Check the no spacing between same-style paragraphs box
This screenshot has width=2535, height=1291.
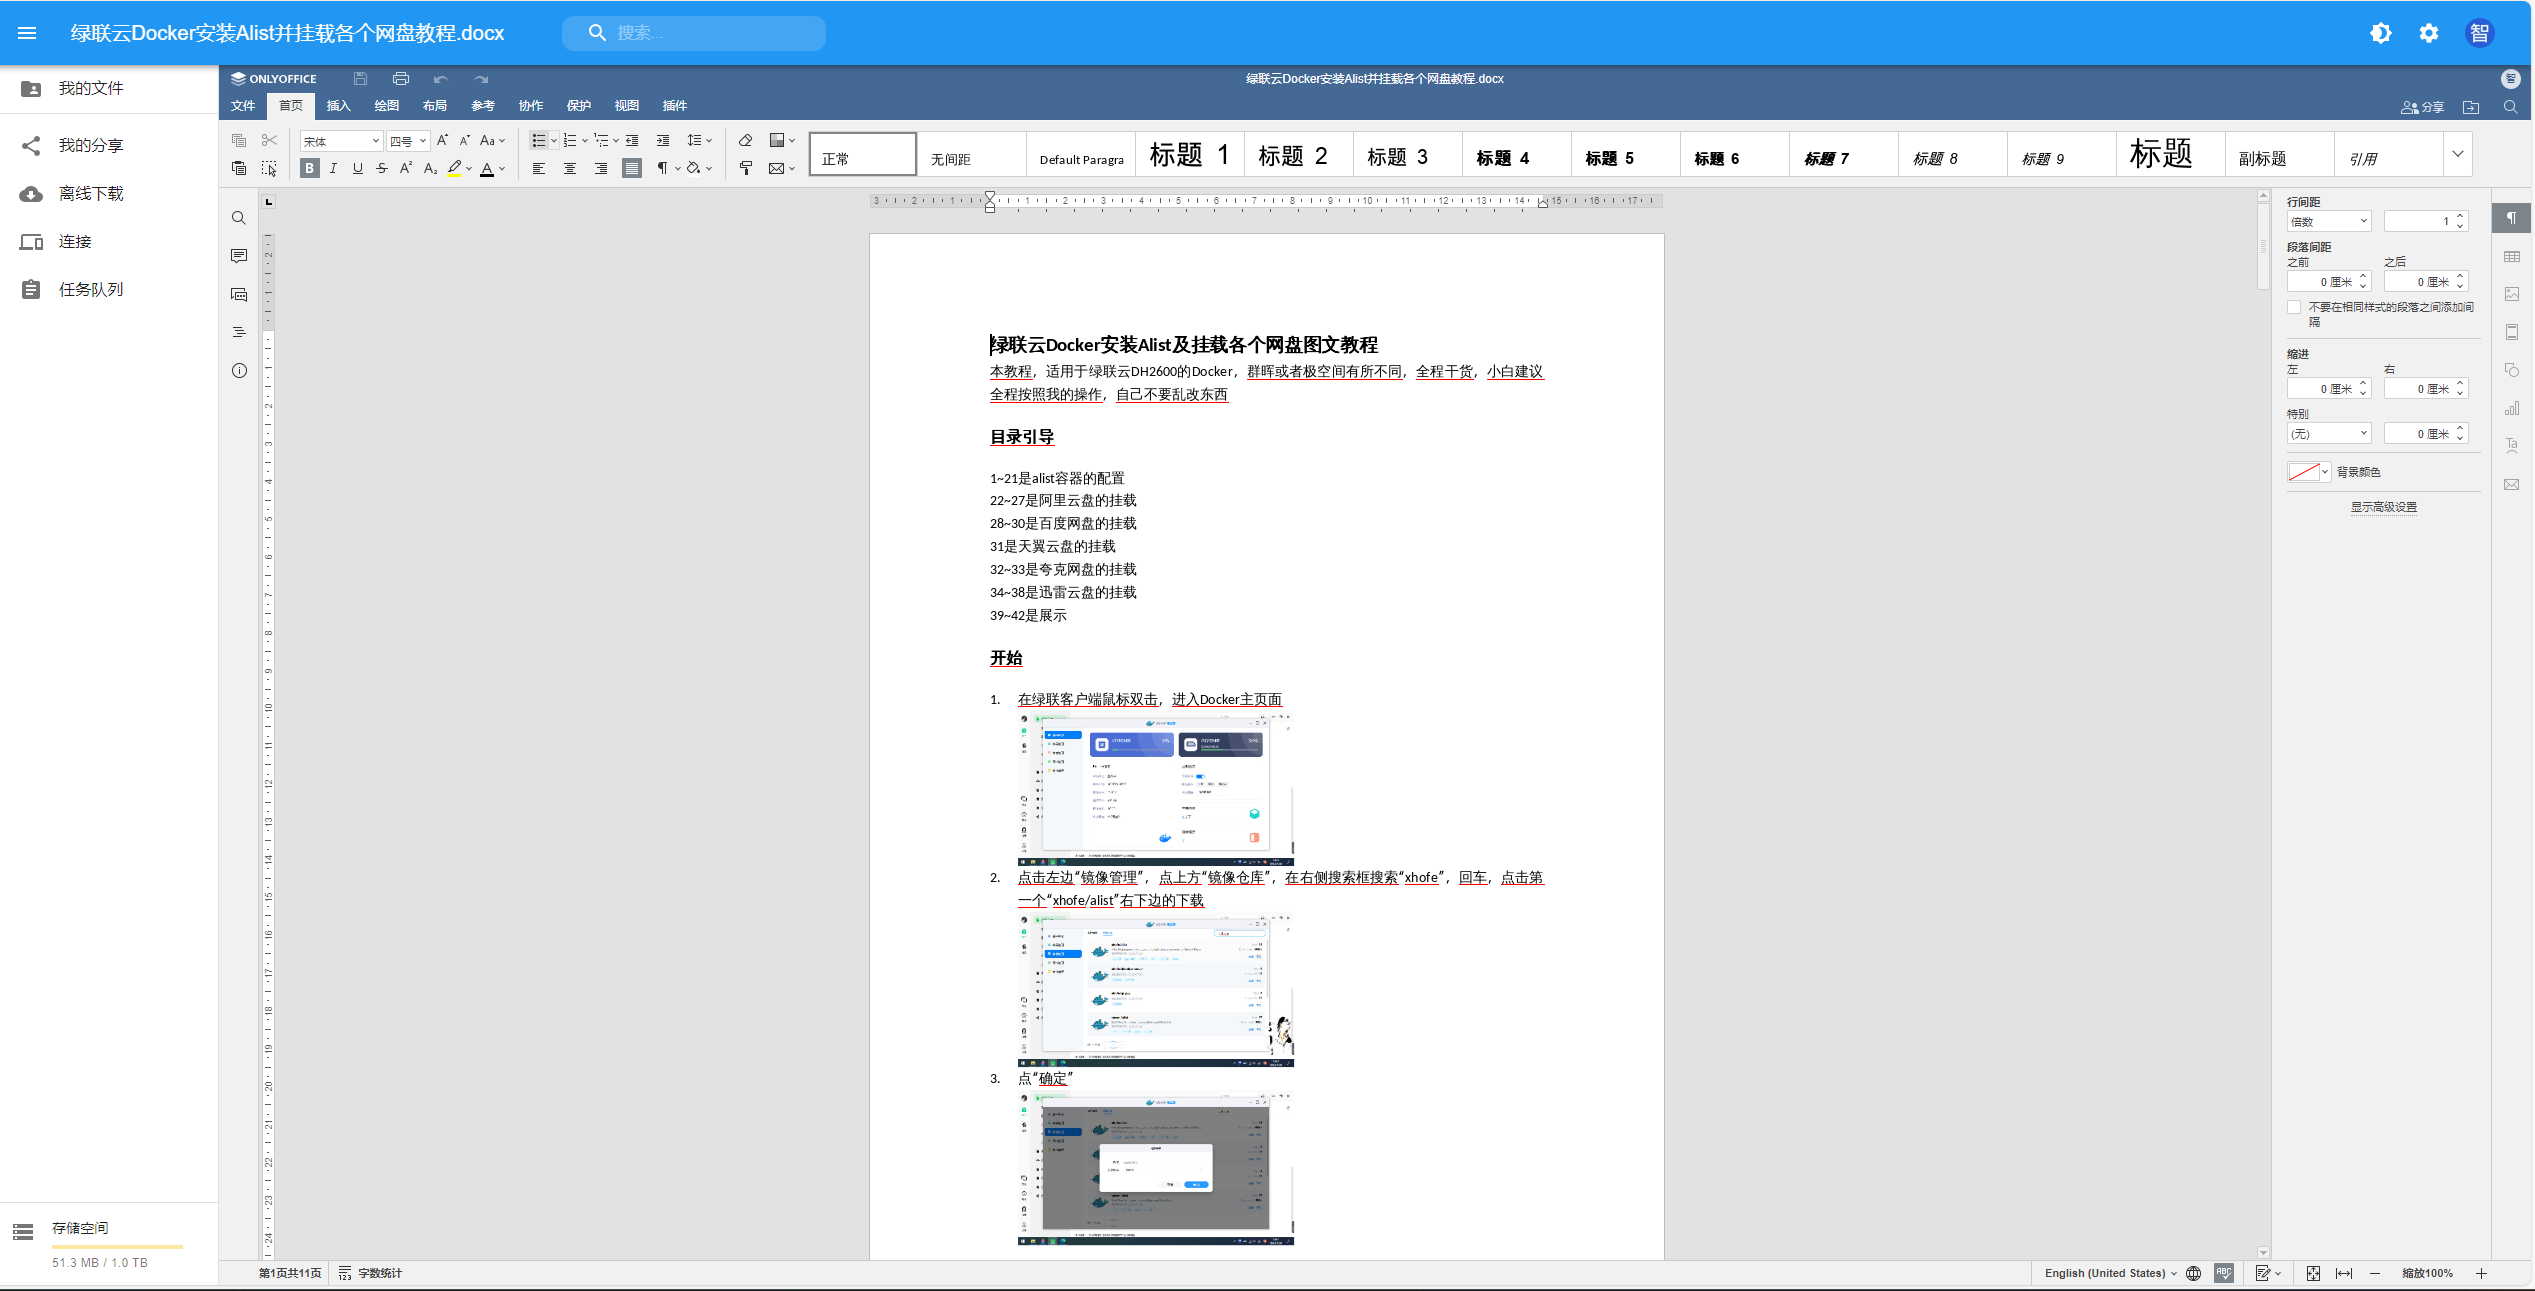click(2294, 308)
